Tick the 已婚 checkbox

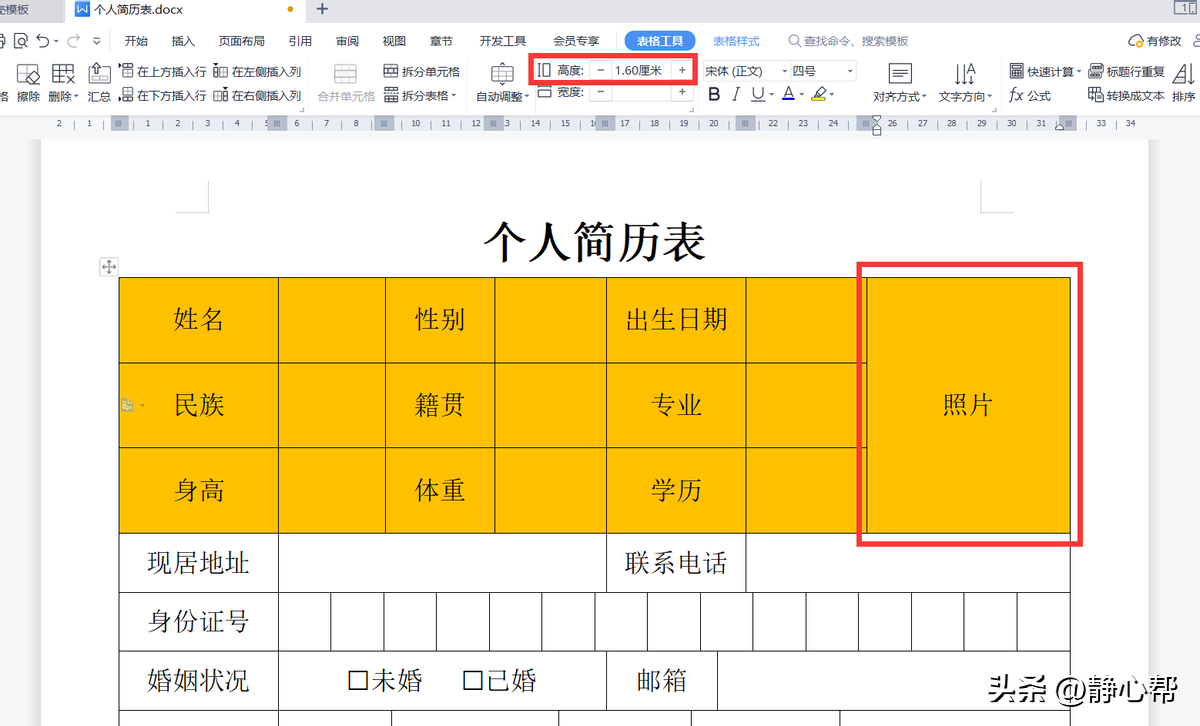pos(473,681)
